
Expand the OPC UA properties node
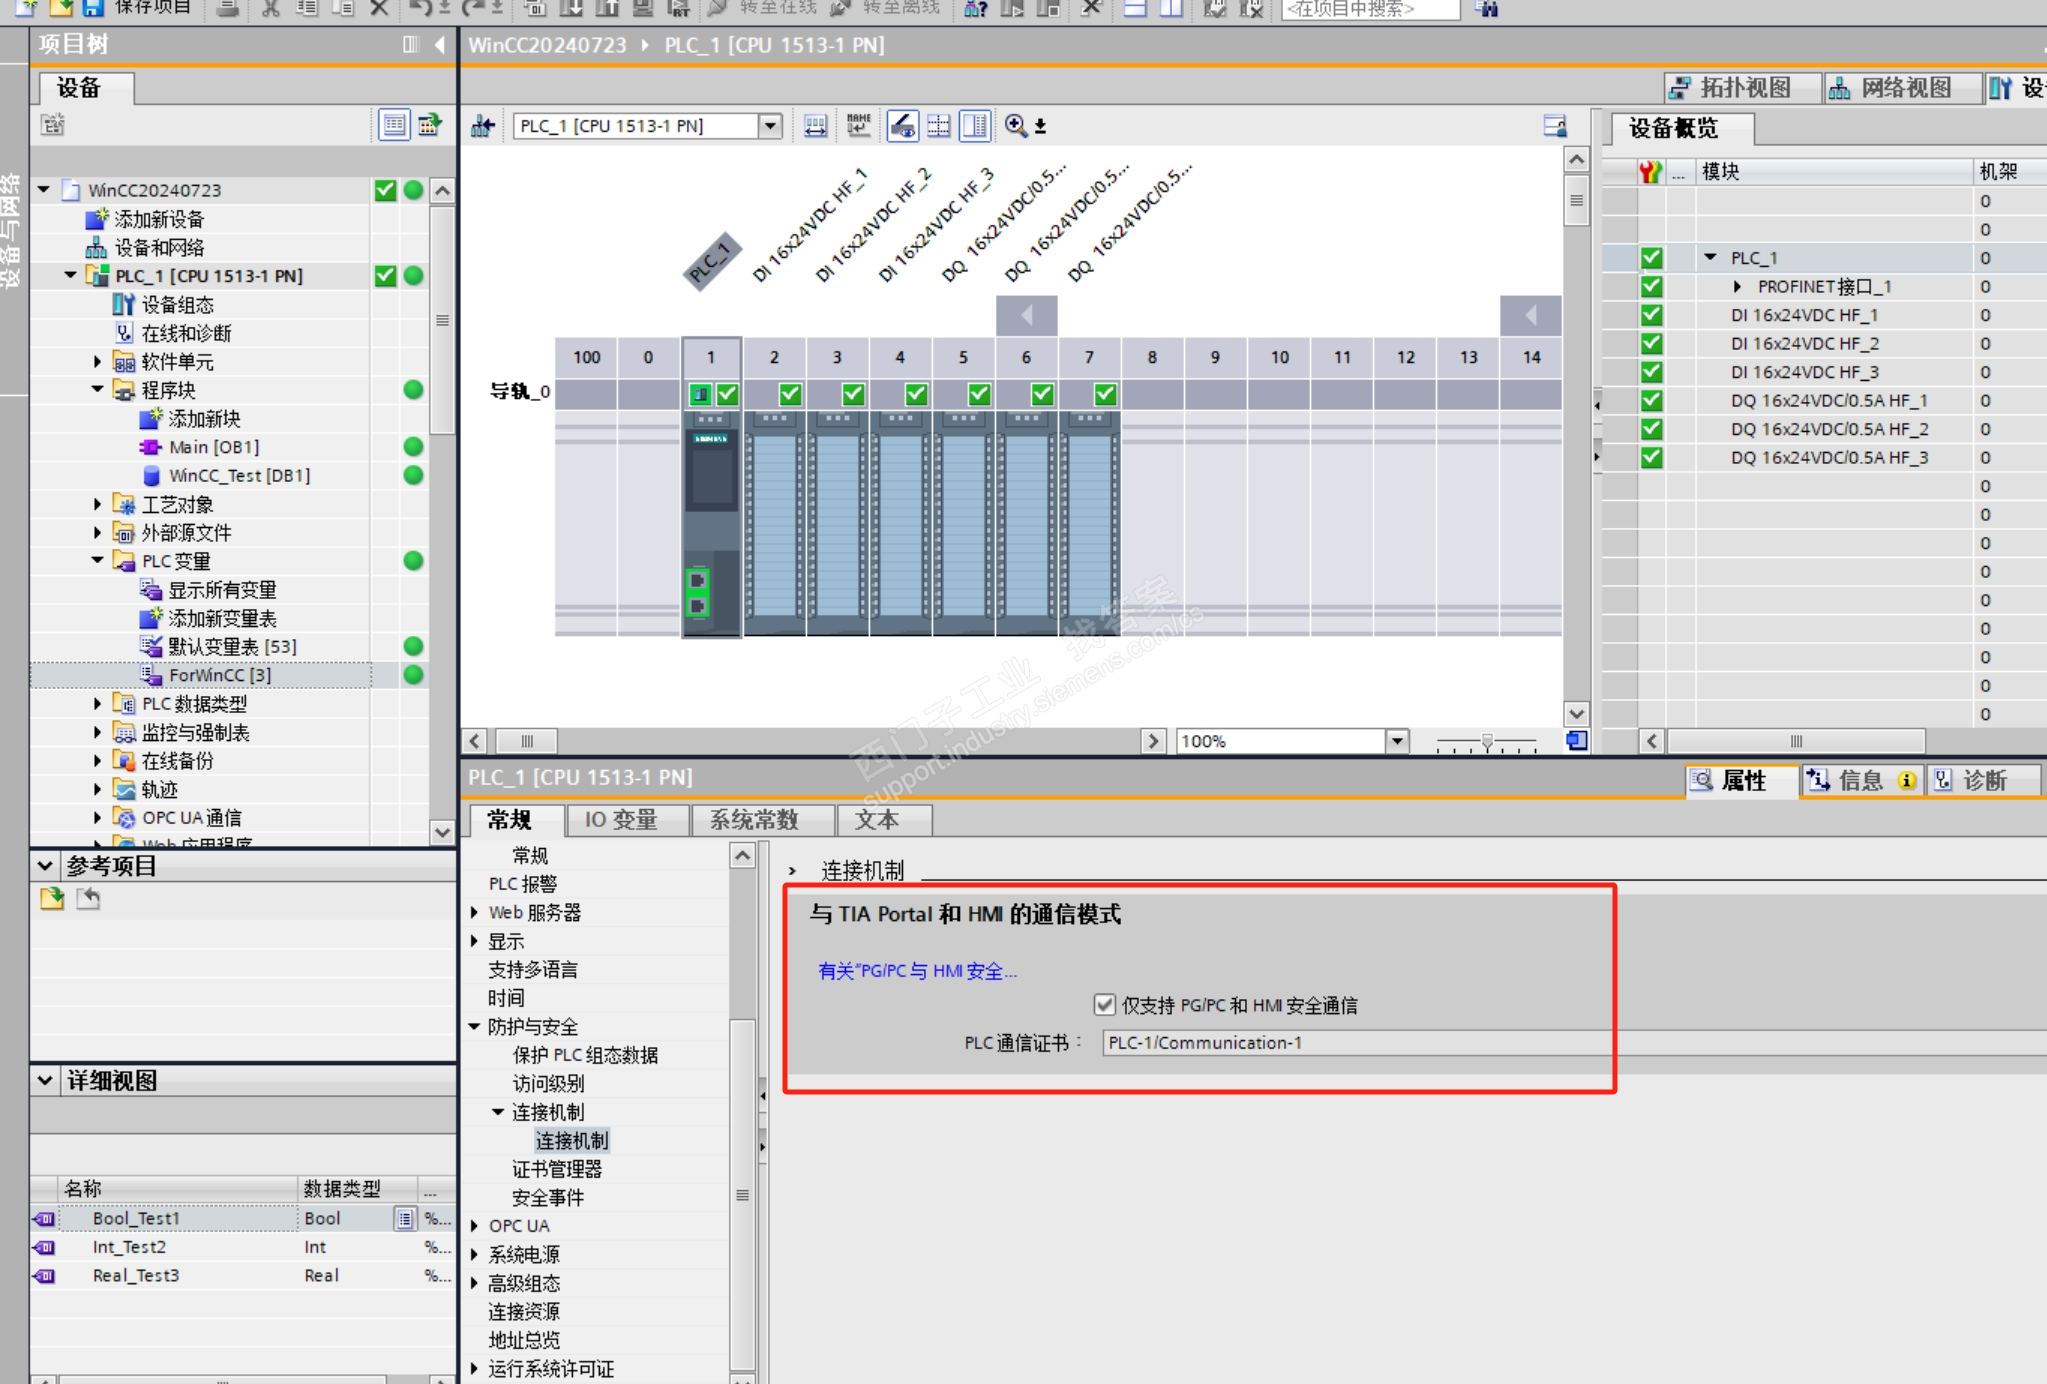coord(475,1226)
